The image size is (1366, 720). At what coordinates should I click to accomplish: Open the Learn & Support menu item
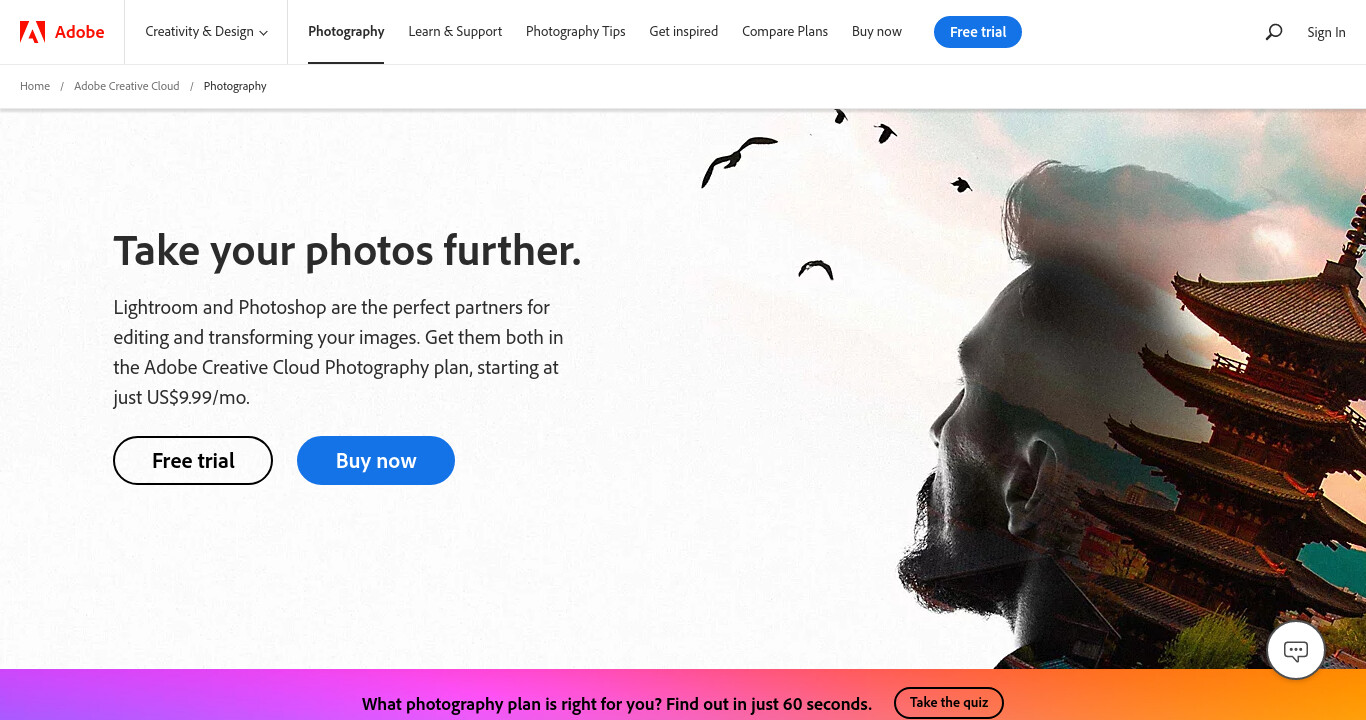tap(455, 32)
